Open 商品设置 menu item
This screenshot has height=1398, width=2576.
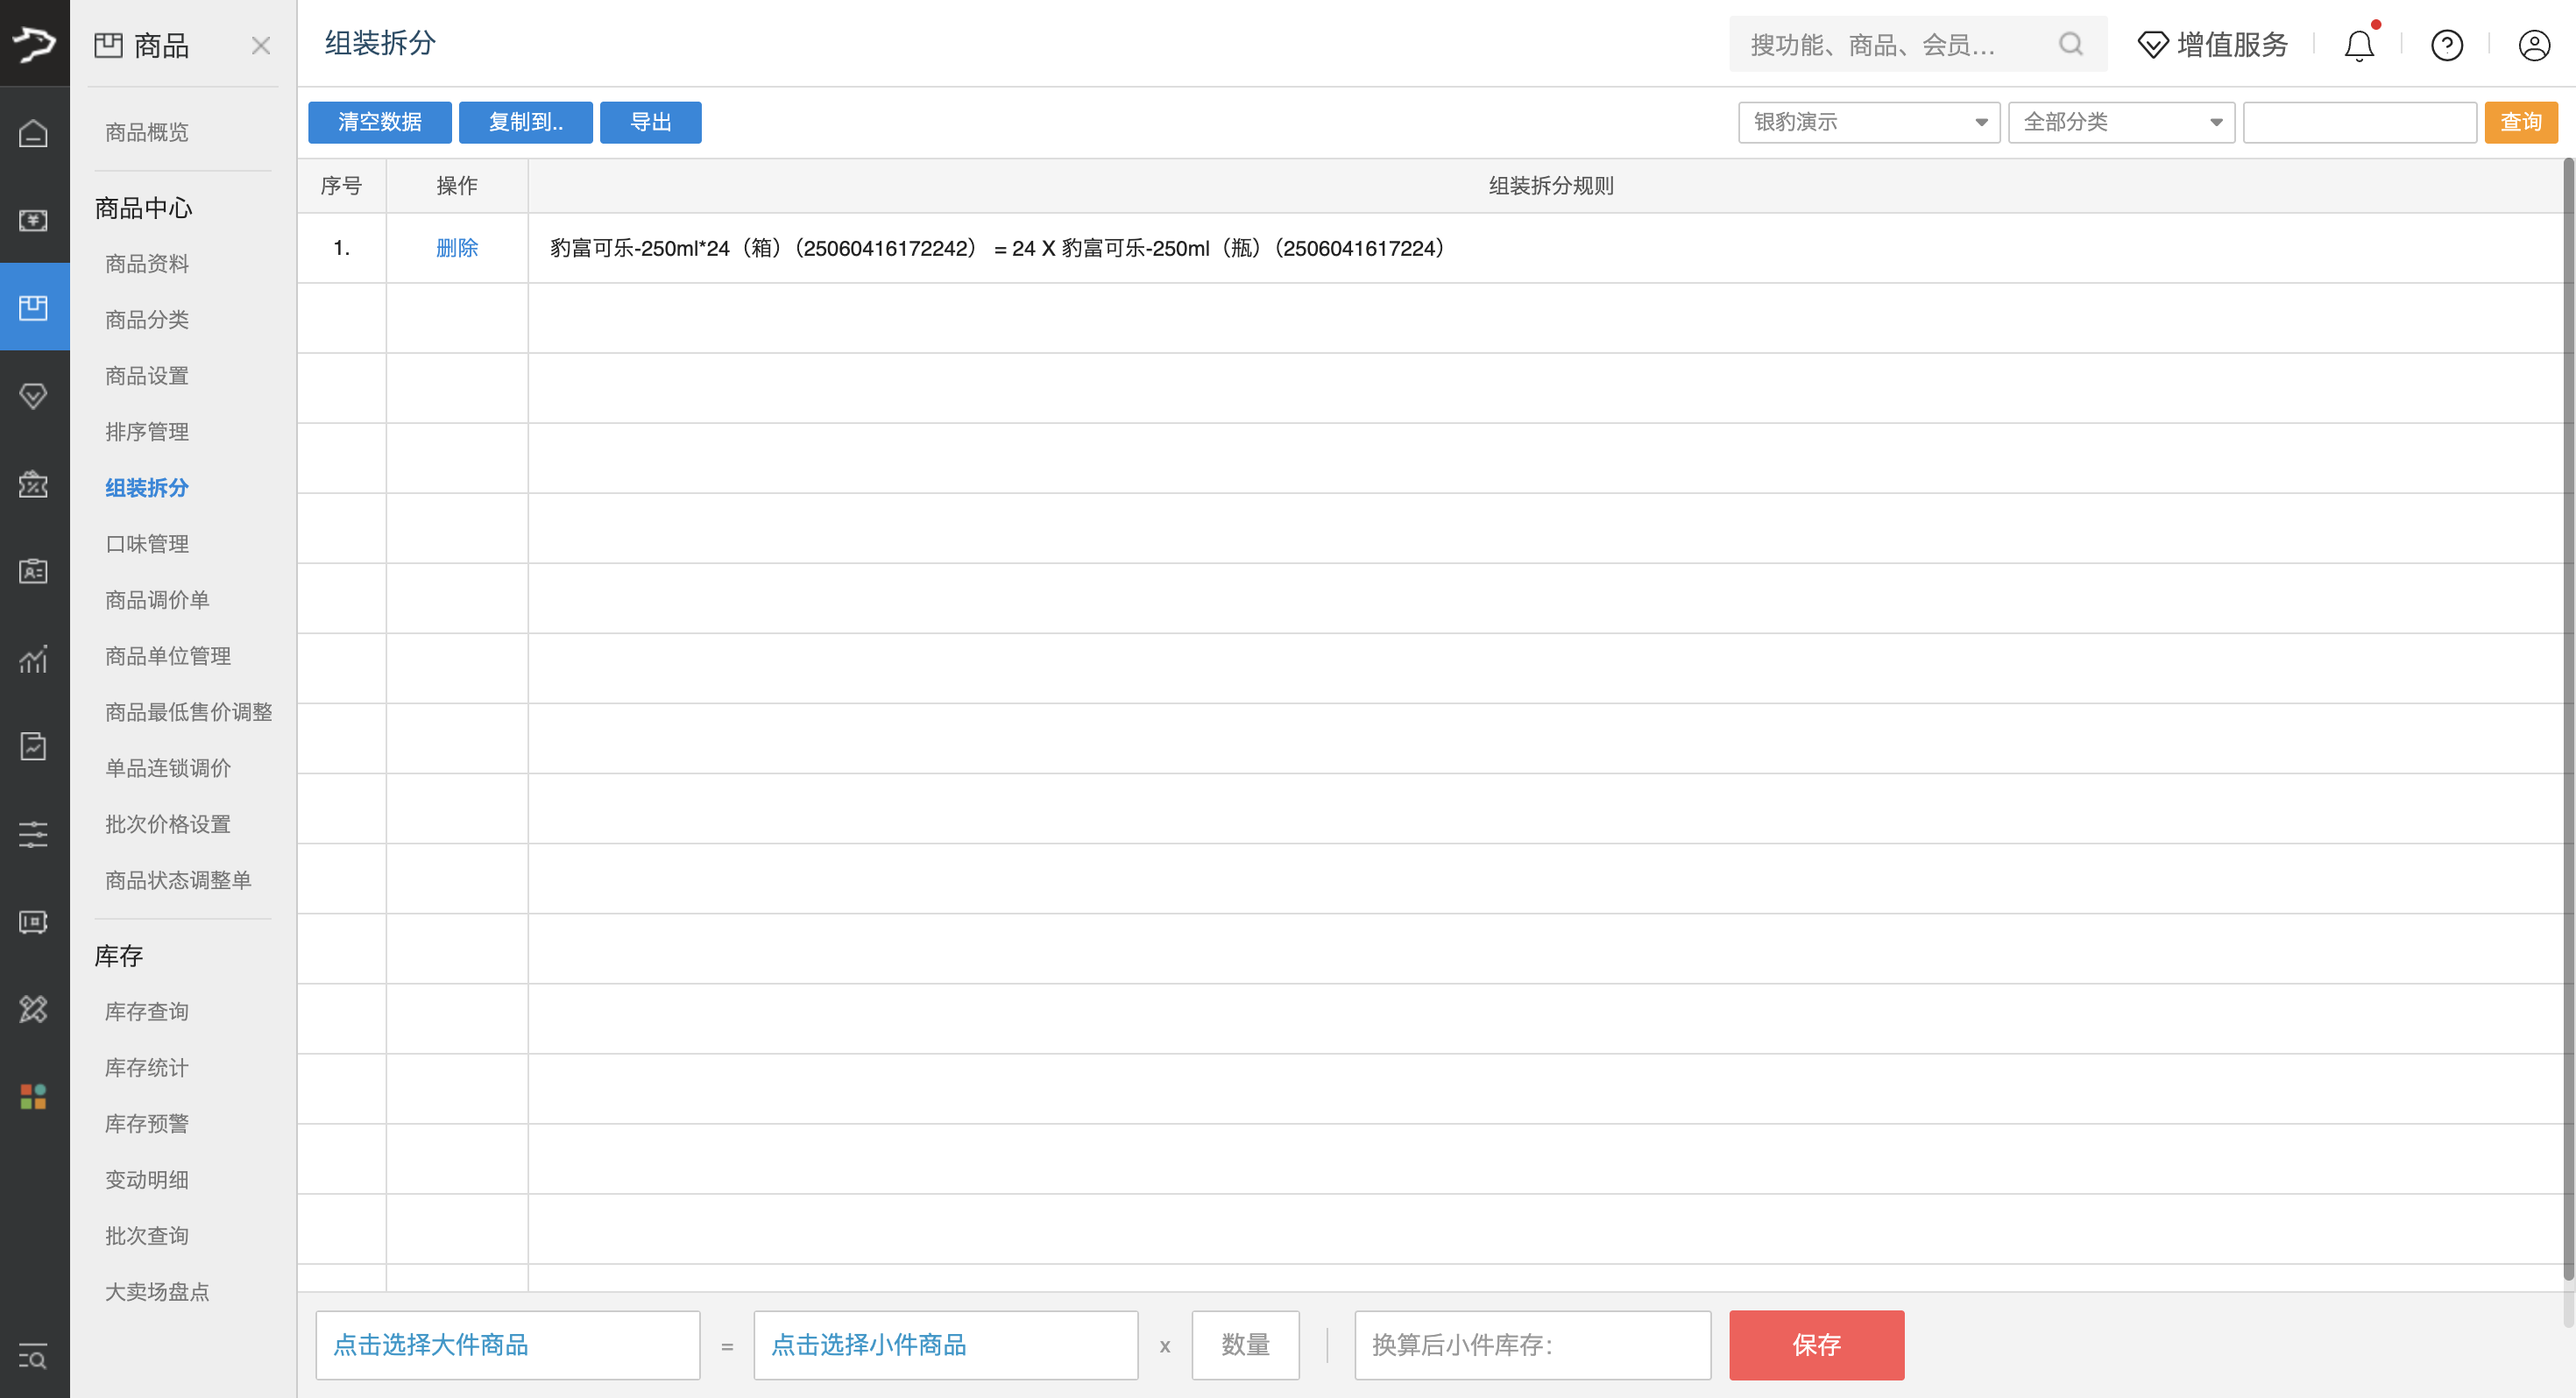[x=147, y=376]
